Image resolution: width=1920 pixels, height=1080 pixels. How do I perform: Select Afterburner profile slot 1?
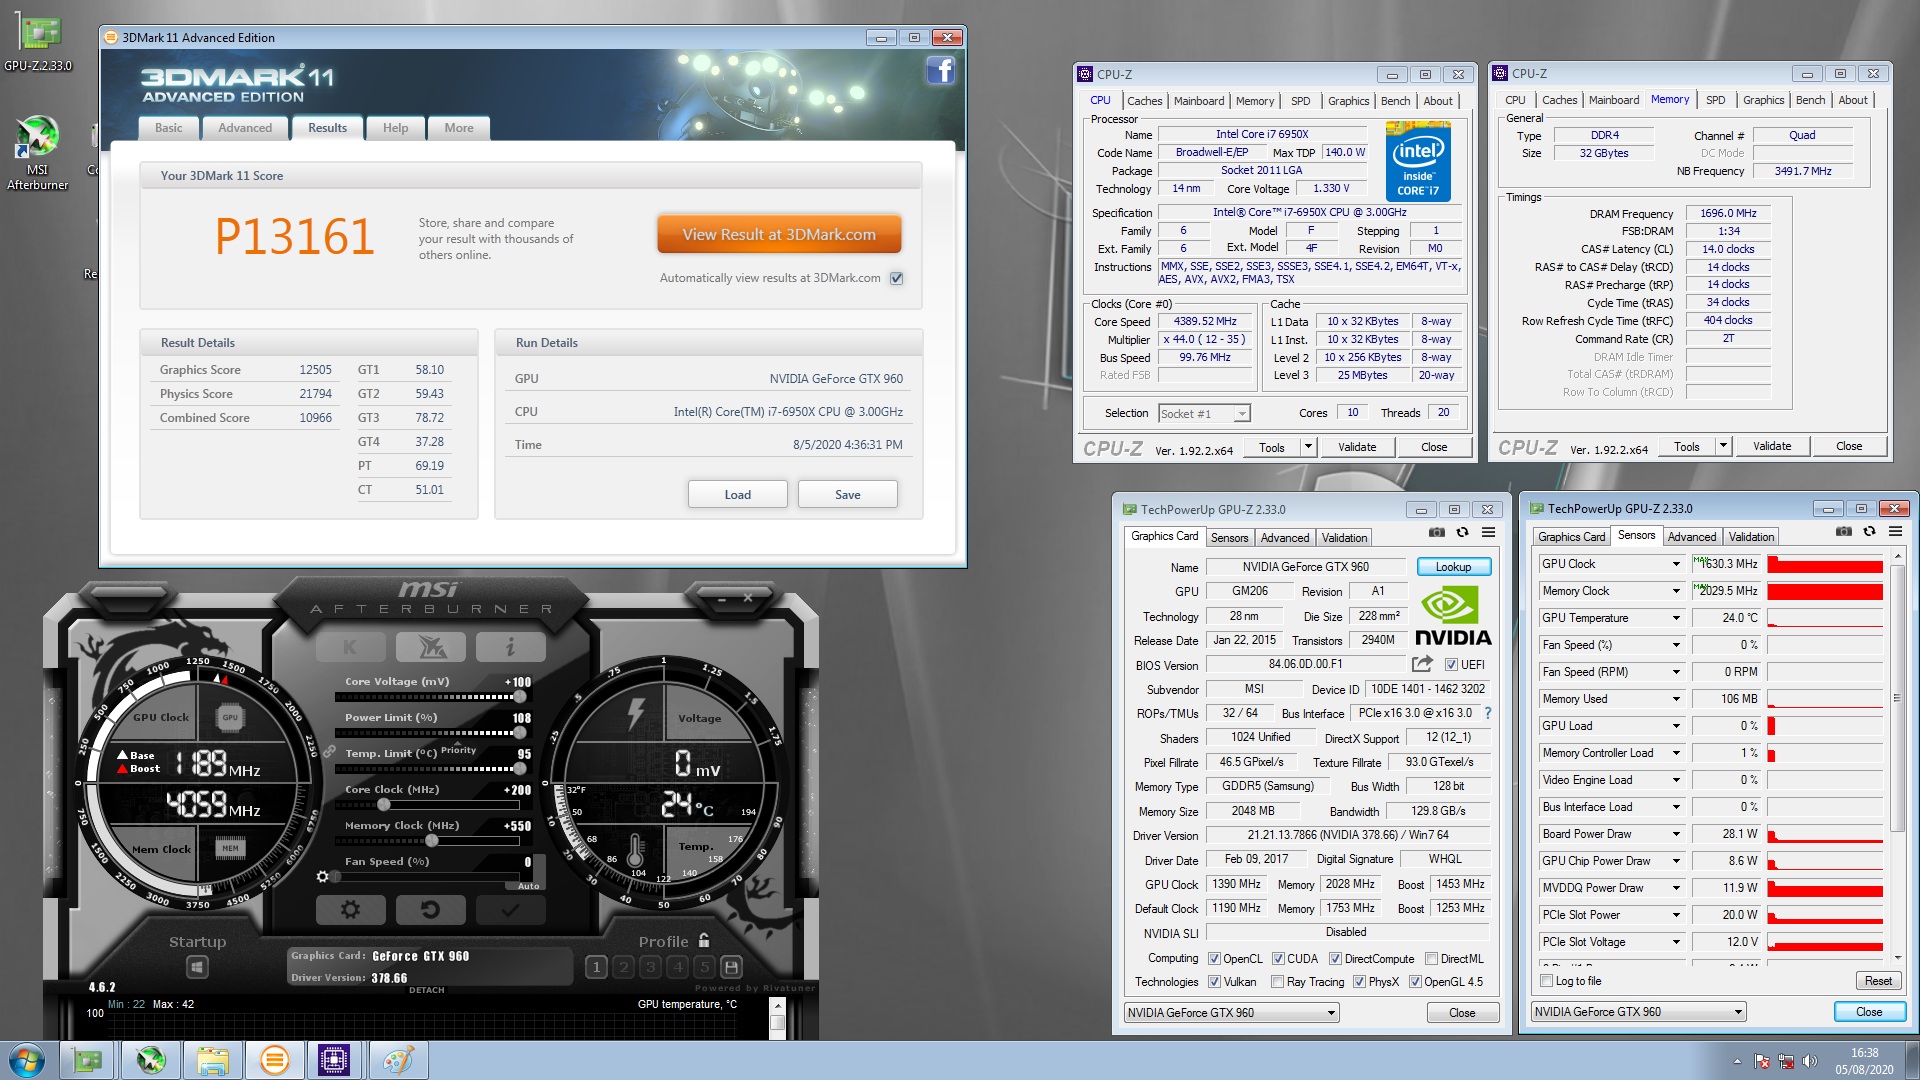(596, 967)
